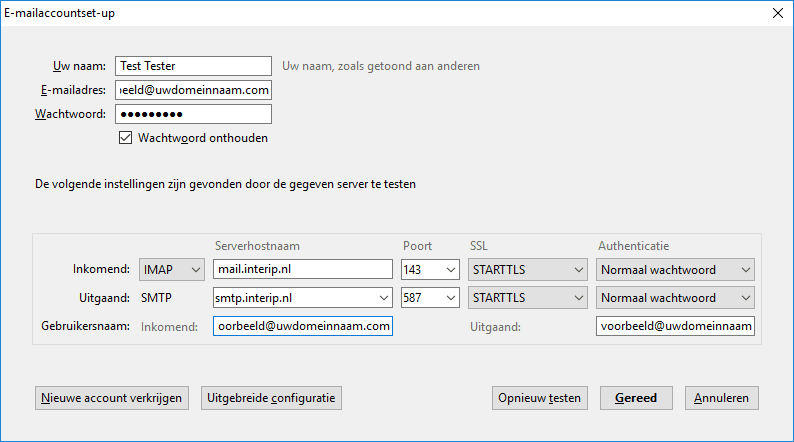Click the outgoing Gebruikersnaam field
The height and width of the screenshot is (442, 794).
[675, 326]
